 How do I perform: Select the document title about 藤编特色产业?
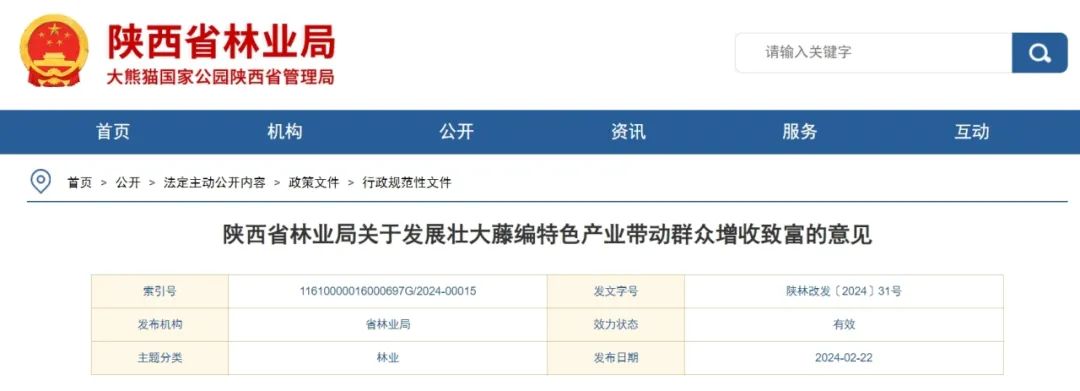coord(547,235)
